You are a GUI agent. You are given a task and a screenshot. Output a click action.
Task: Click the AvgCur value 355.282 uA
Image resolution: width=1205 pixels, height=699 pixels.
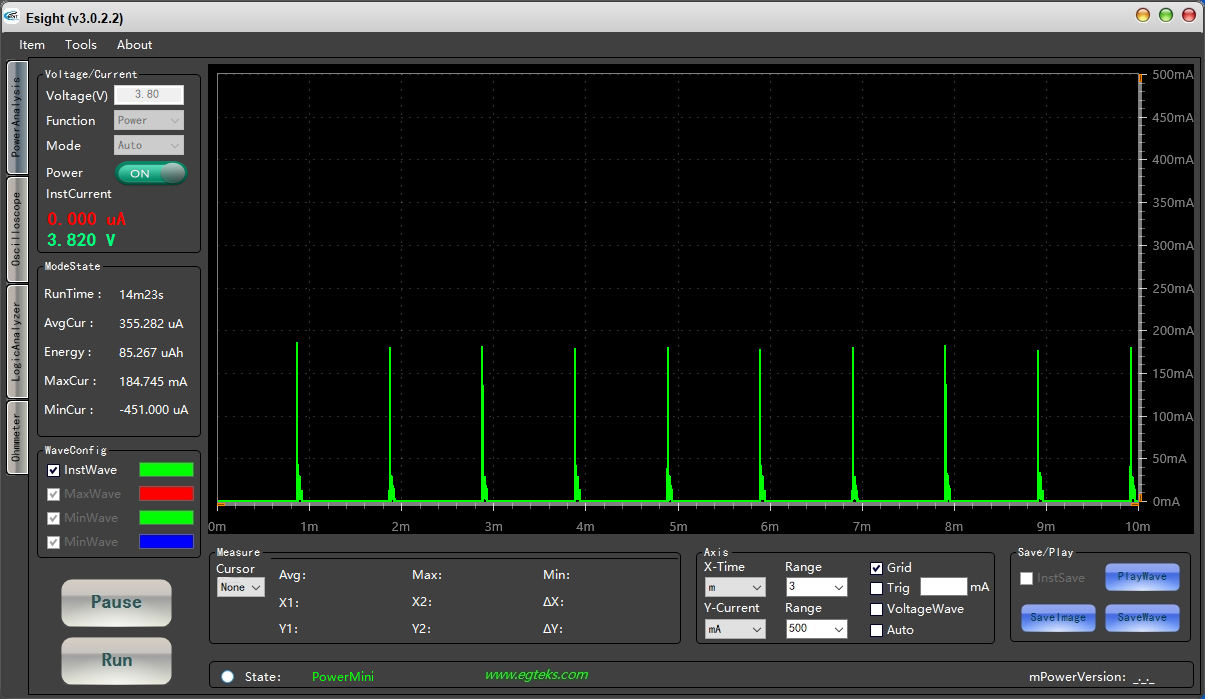tap(151, 324)
